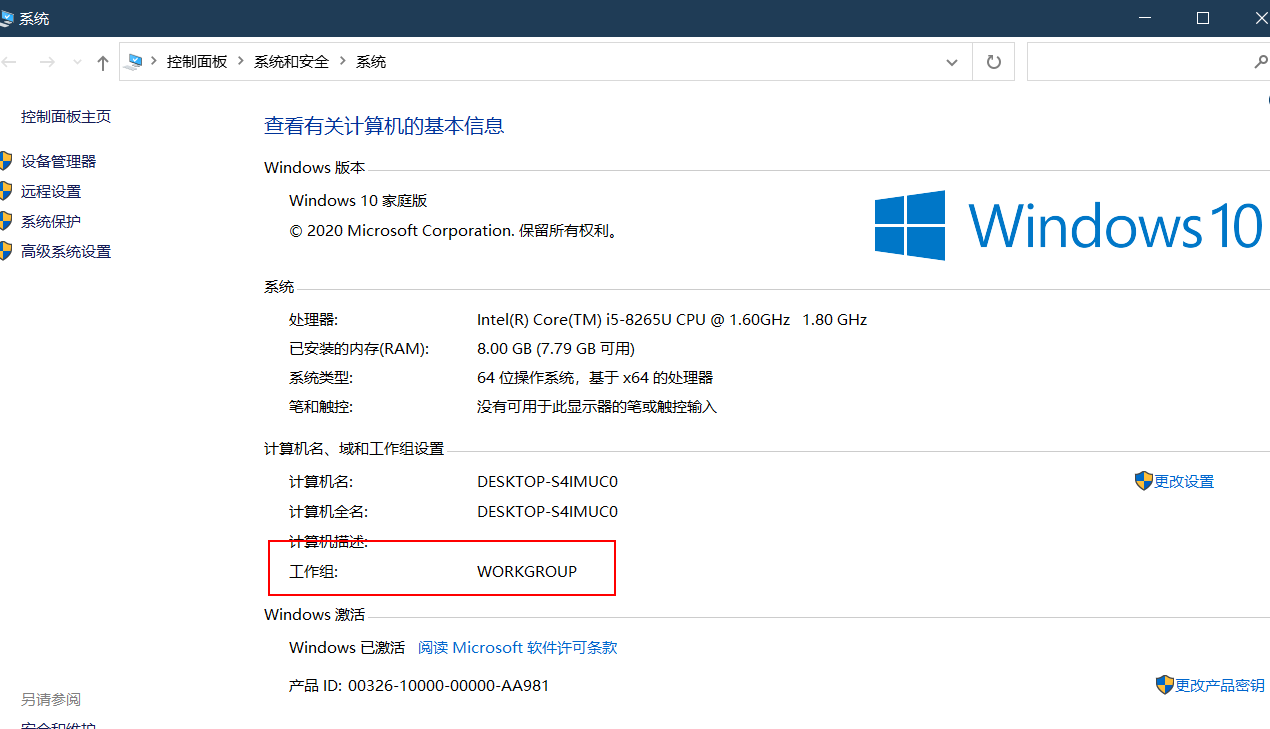Screen dimensions: 1270x729
Task: Expand the address bar history dropdown
Action: point(952,62)
